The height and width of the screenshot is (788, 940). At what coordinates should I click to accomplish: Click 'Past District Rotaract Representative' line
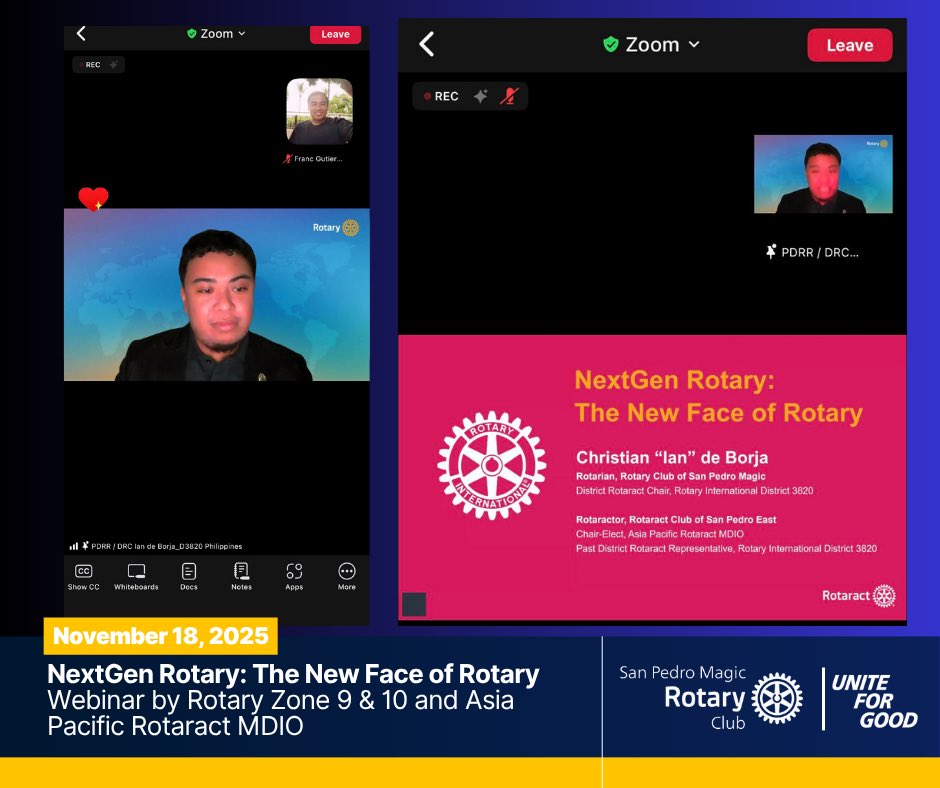726,548
